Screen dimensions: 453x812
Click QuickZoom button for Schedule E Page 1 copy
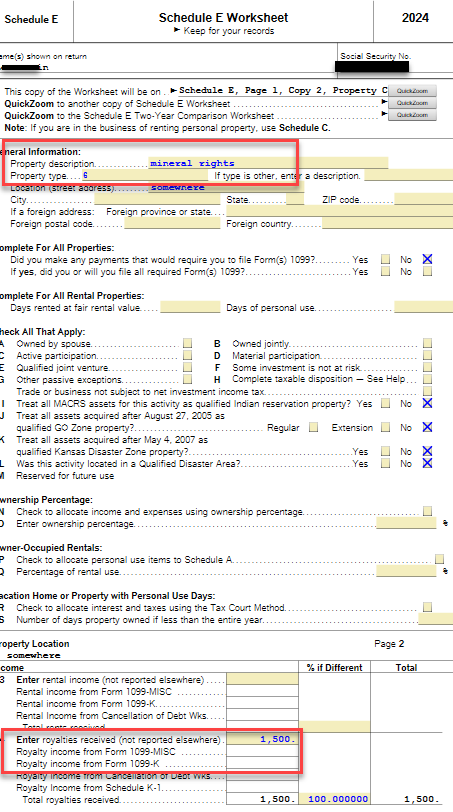click(x=412, y=91)
